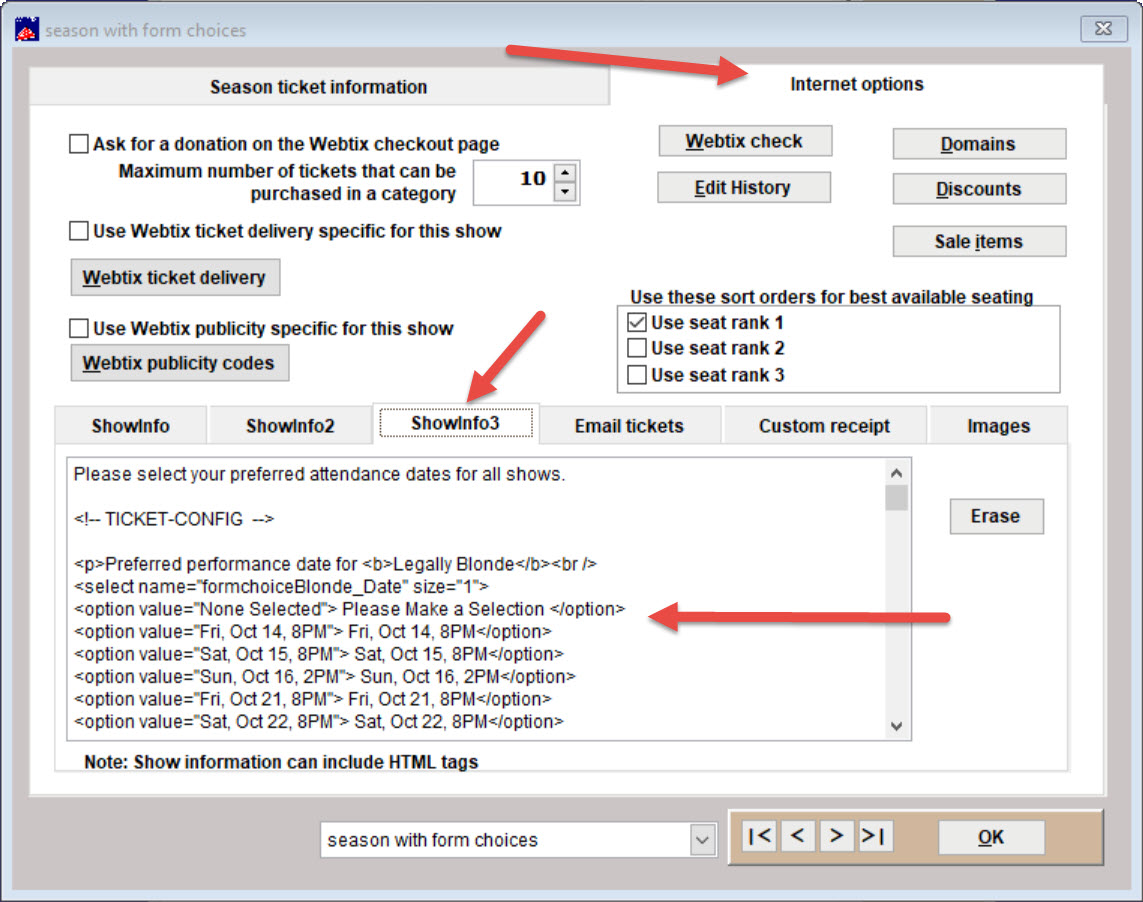This screenshot has width=1143, height=902.
Task: Decrease maximum tickets with spinner down arrow
Action: [565, 192]
